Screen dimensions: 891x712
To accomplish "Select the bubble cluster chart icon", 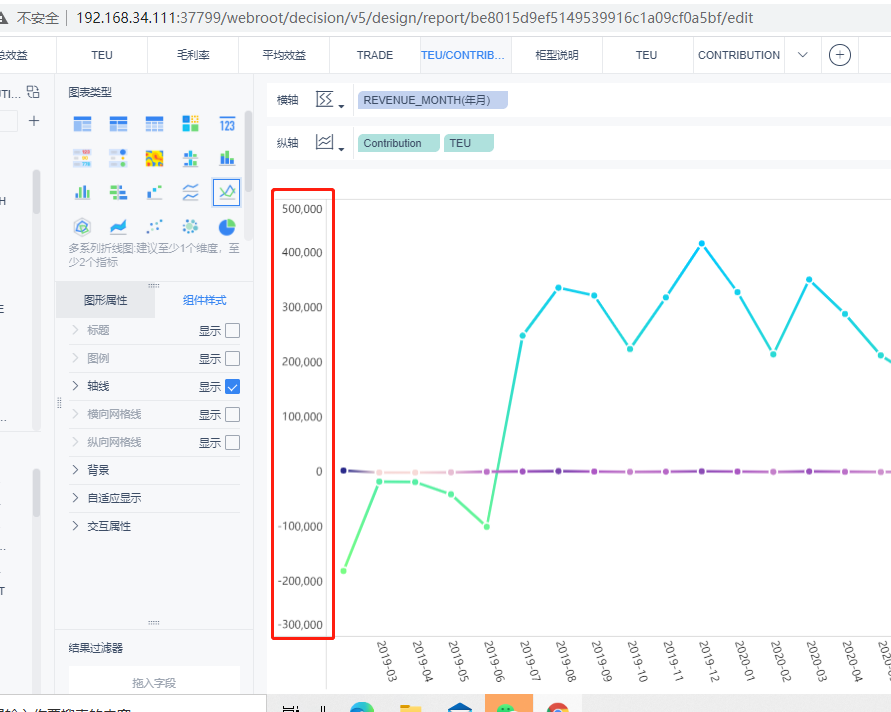I will tap(190, 227).
